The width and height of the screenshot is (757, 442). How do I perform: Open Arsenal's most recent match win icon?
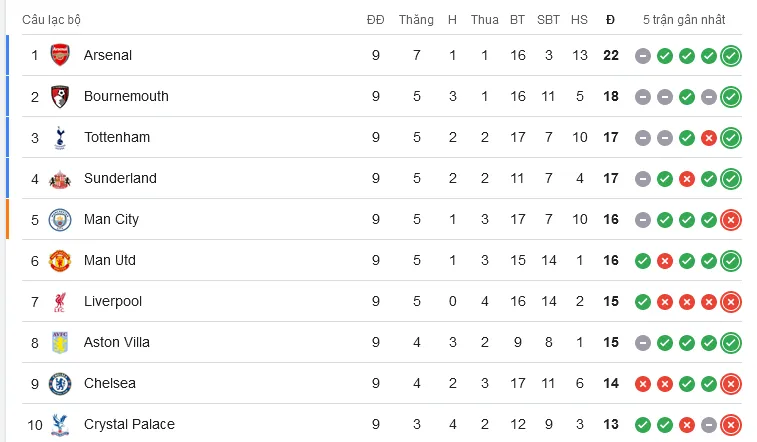731,56
